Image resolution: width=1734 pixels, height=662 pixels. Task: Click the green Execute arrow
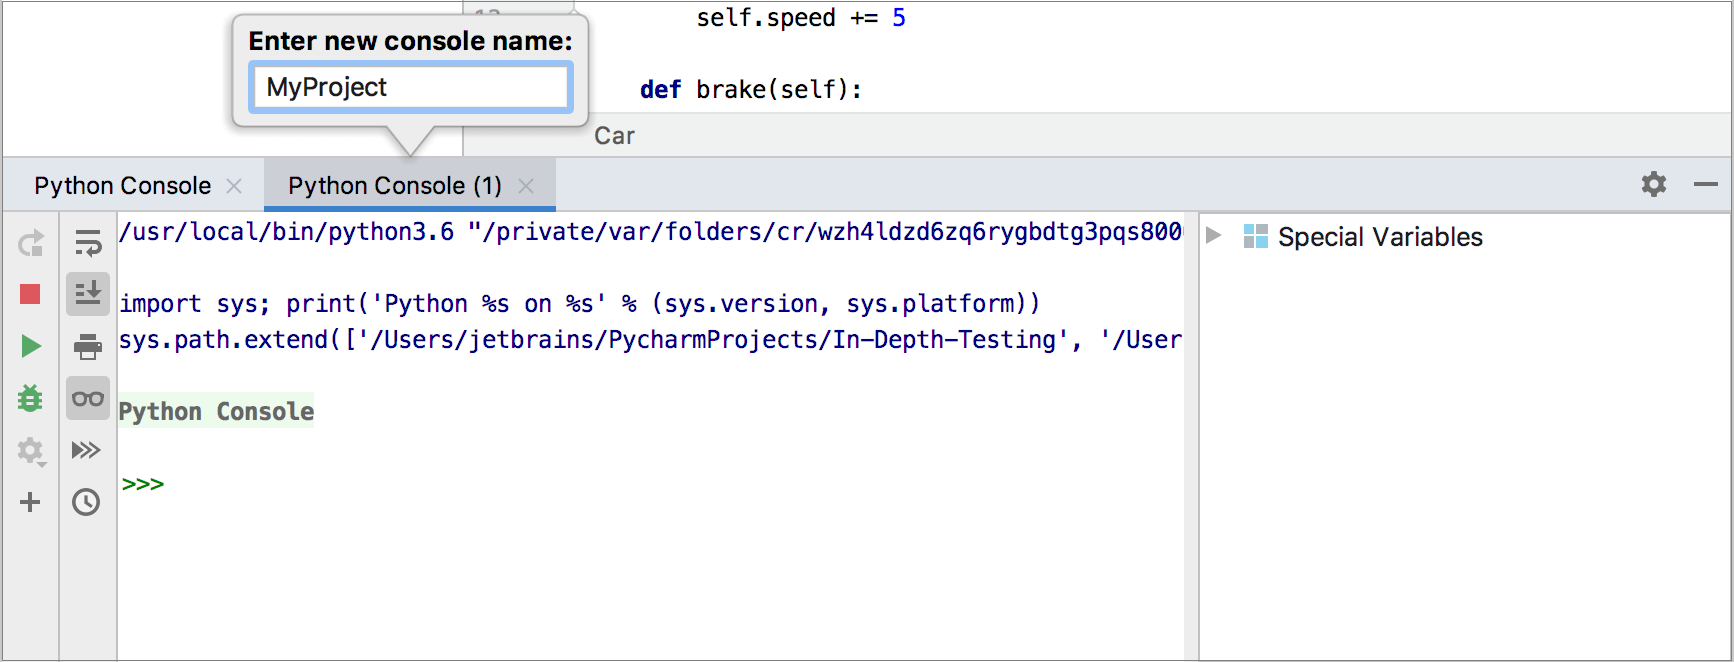tap(31, 346)
